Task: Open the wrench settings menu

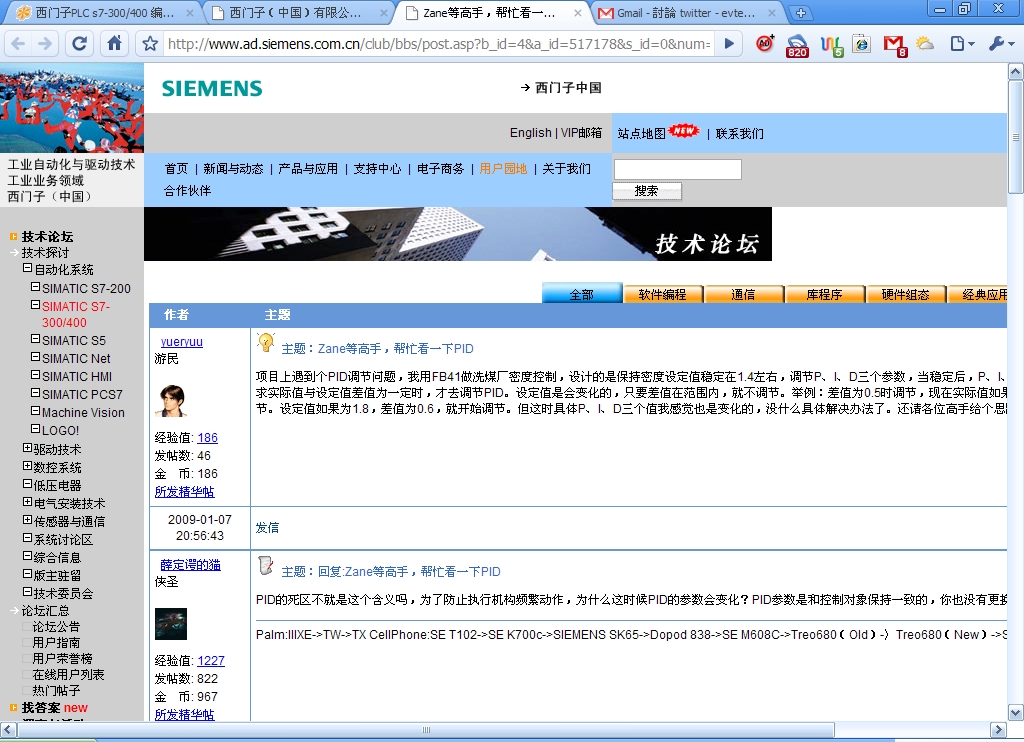Action: (1001, 44)
